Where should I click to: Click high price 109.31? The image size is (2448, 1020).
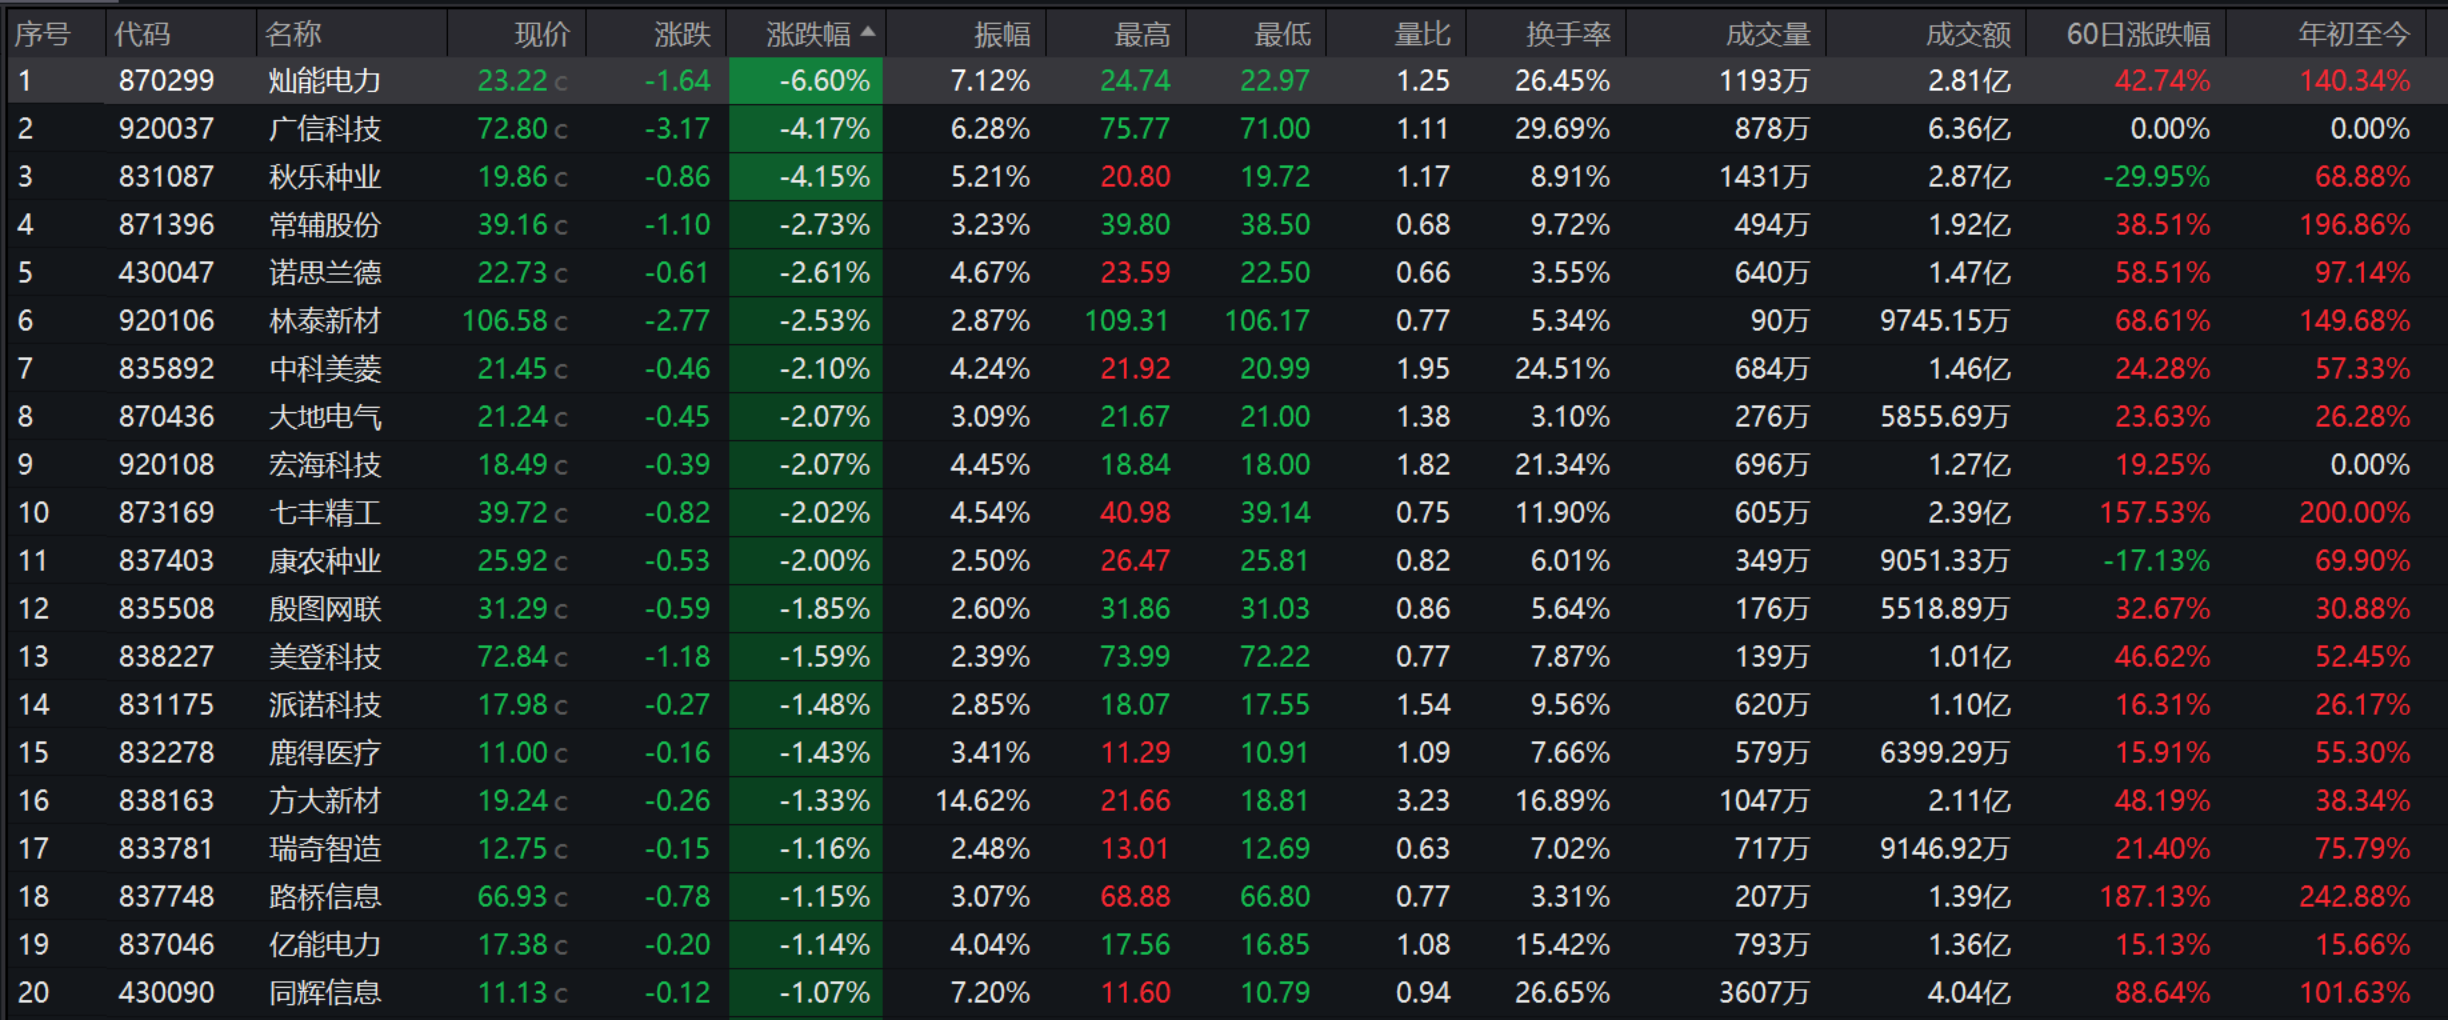1127,321
